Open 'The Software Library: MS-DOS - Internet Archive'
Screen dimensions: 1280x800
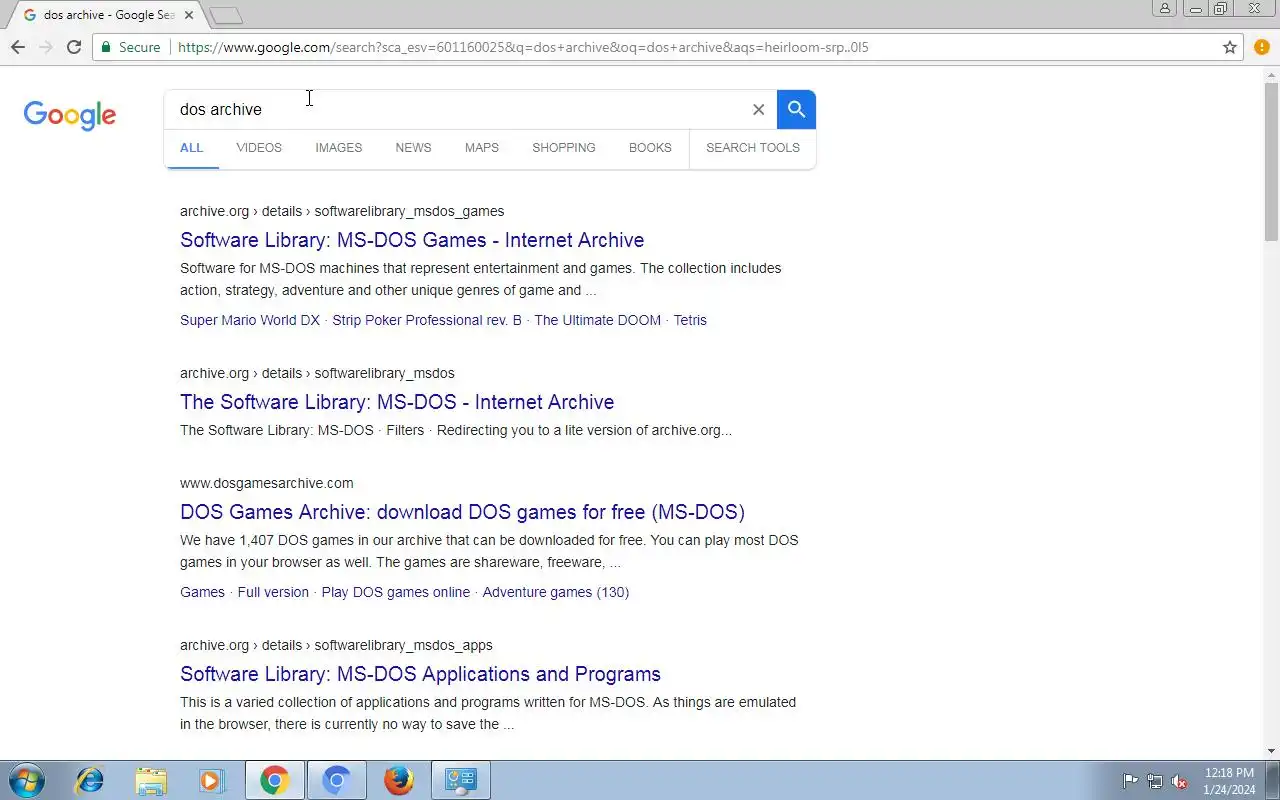(397, 402)
